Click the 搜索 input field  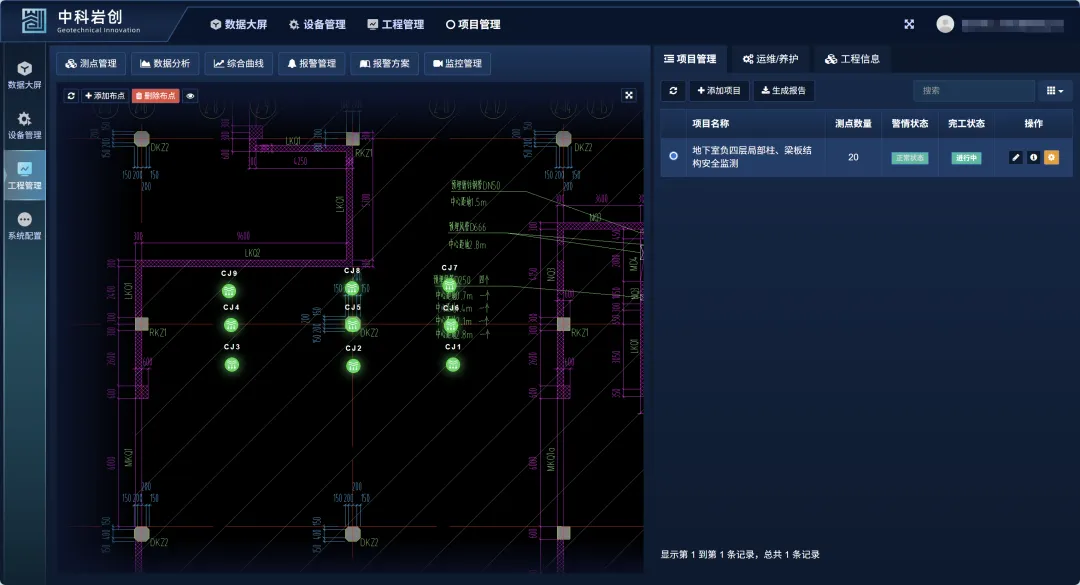pyautogui.click(x=973, y=91)
